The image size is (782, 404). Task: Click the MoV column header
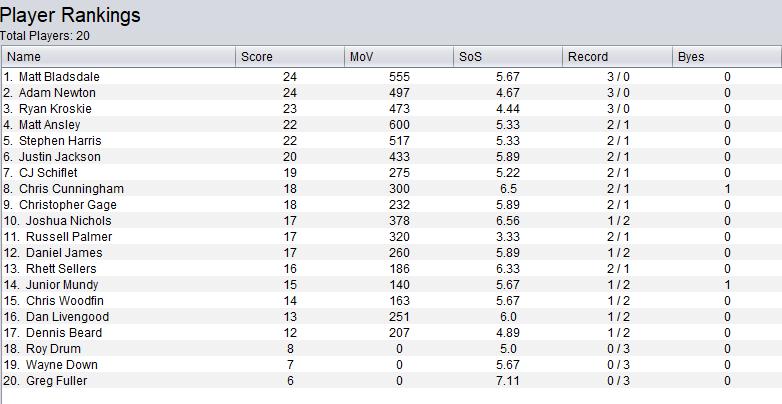click(x=399, y=57)
